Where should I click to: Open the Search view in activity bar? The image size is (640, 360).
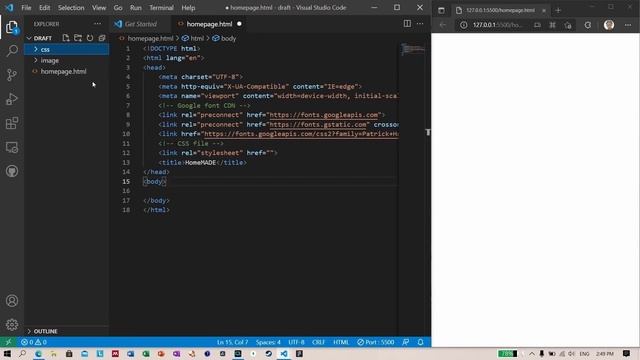(12, 51)
